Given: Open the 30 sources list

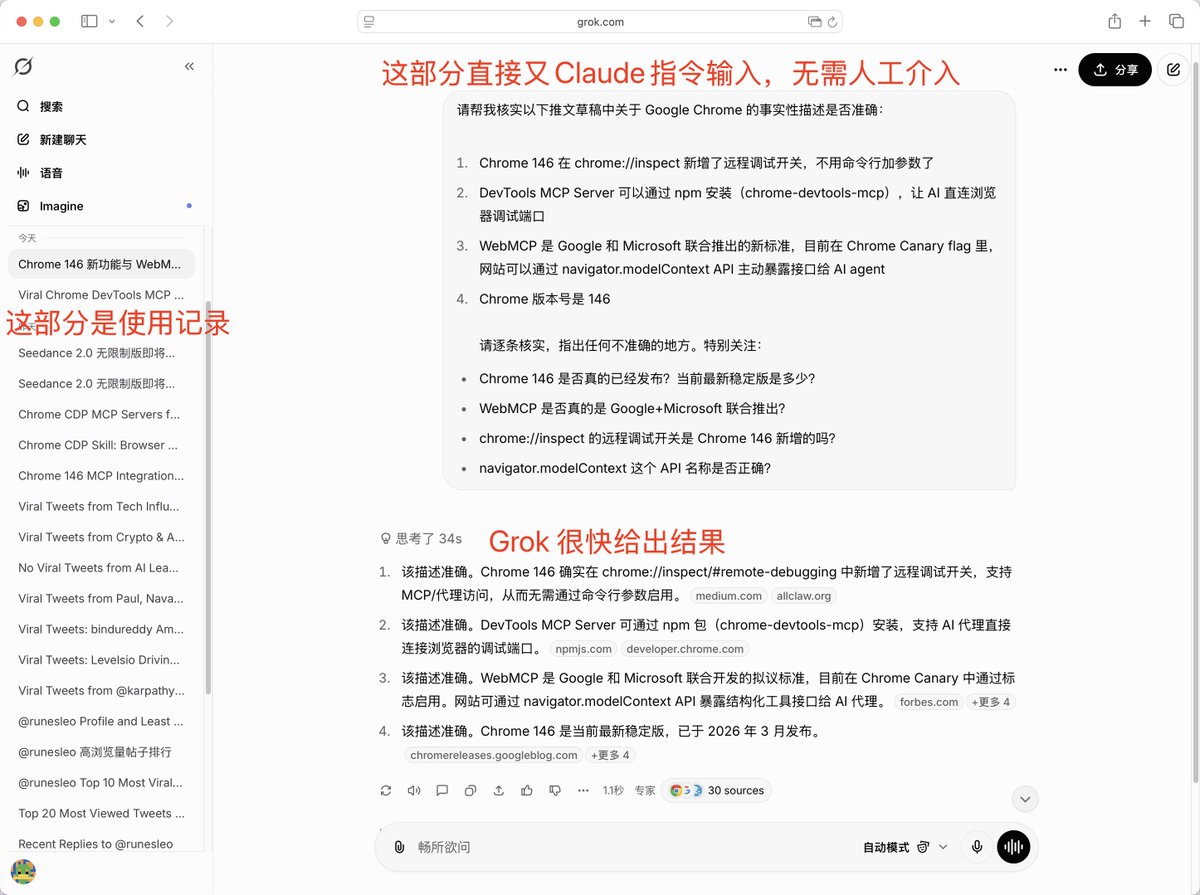Looking at the screenshot, I should click(717, 790).
